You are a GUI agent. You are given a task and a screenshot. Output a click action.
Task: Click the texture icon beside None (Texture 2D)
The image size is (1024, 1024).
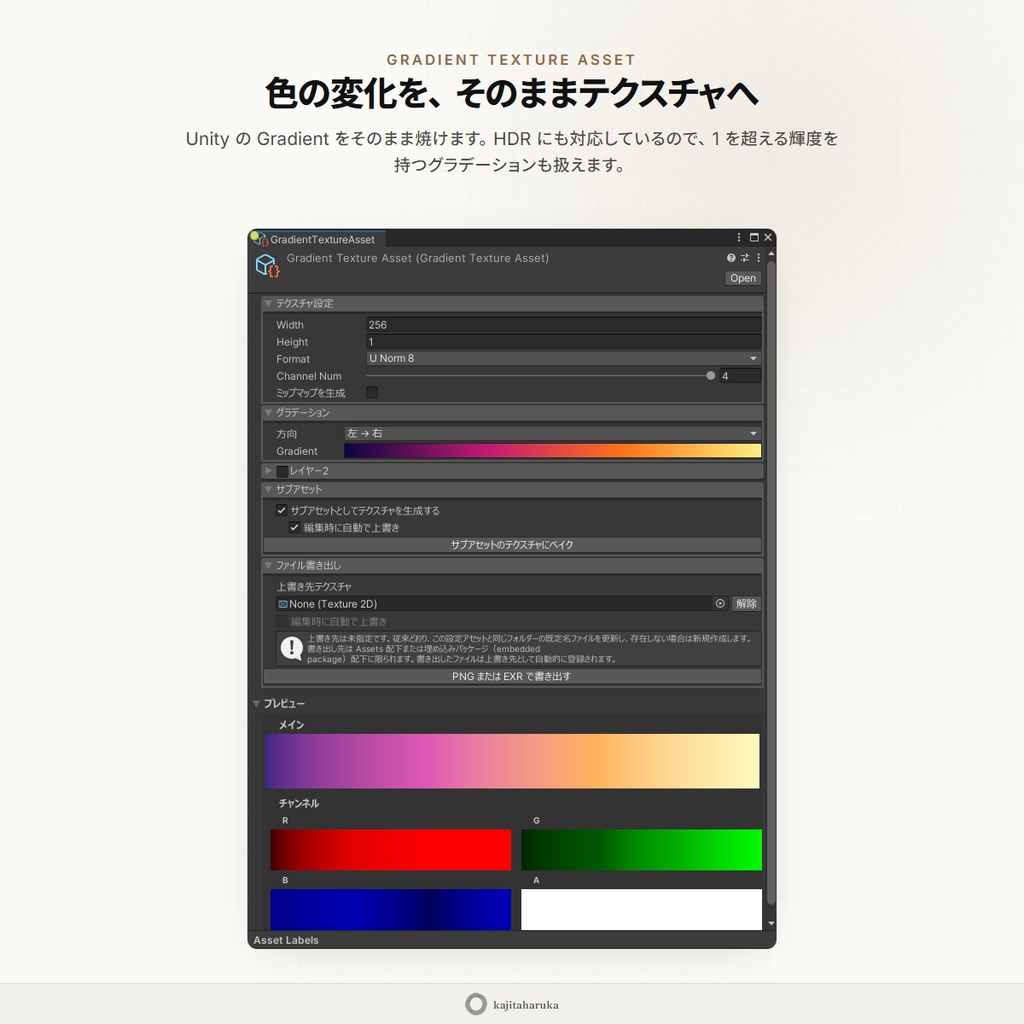coord(283,604)
